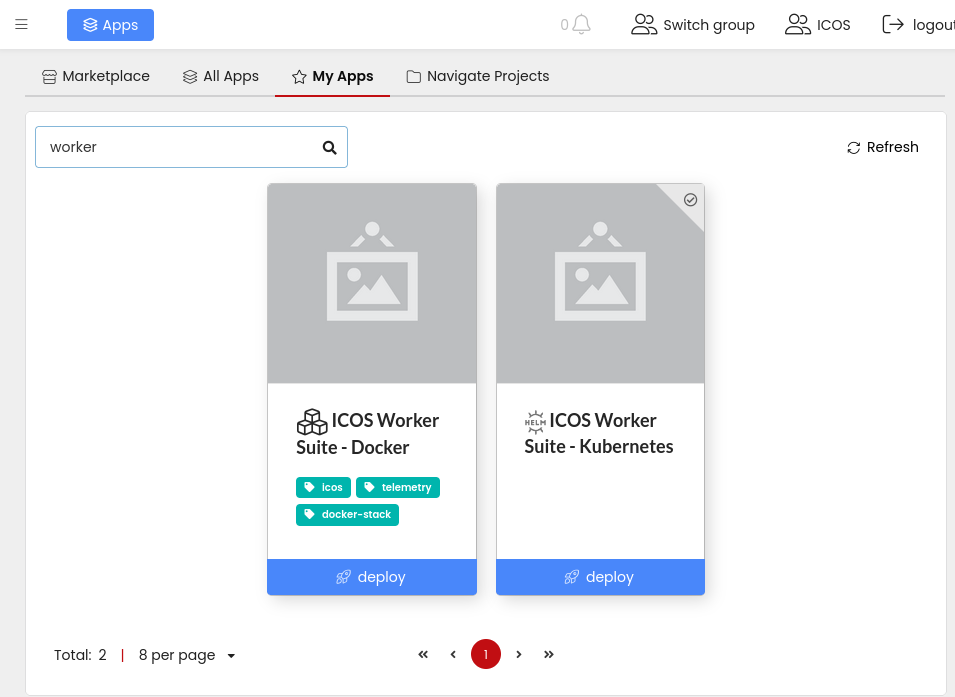Click the Docker boxes icon on Docker card
Image resolution: width=955 pixels, height=697 pixels.
(312, 422)
